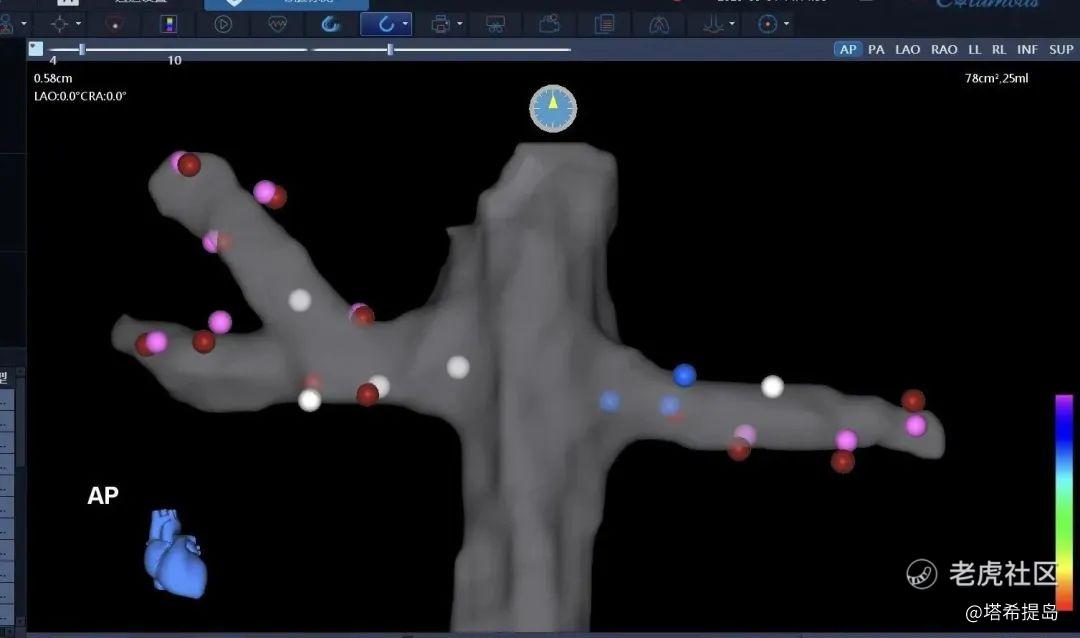Image resolution: width=1080 pixels, height=638 pixels.
Task: Switch to the PA view
Action: pyautogui.click(x=876, y=50)
